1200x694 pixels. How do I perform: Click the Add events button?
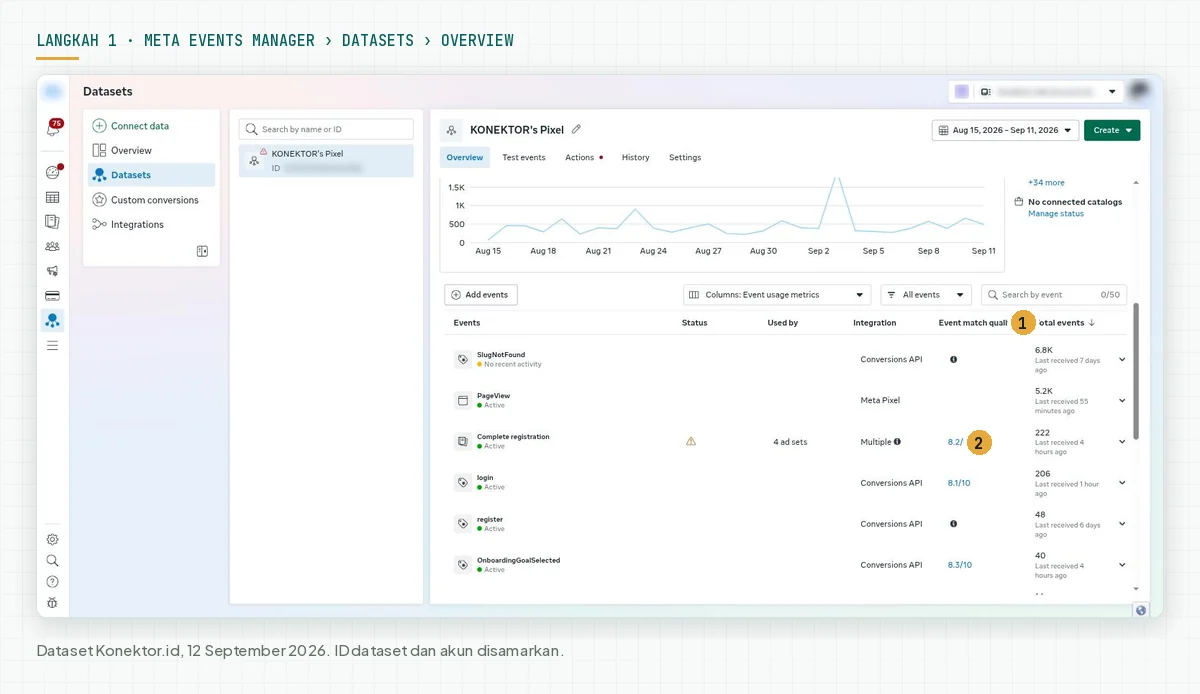pos(481,295)
